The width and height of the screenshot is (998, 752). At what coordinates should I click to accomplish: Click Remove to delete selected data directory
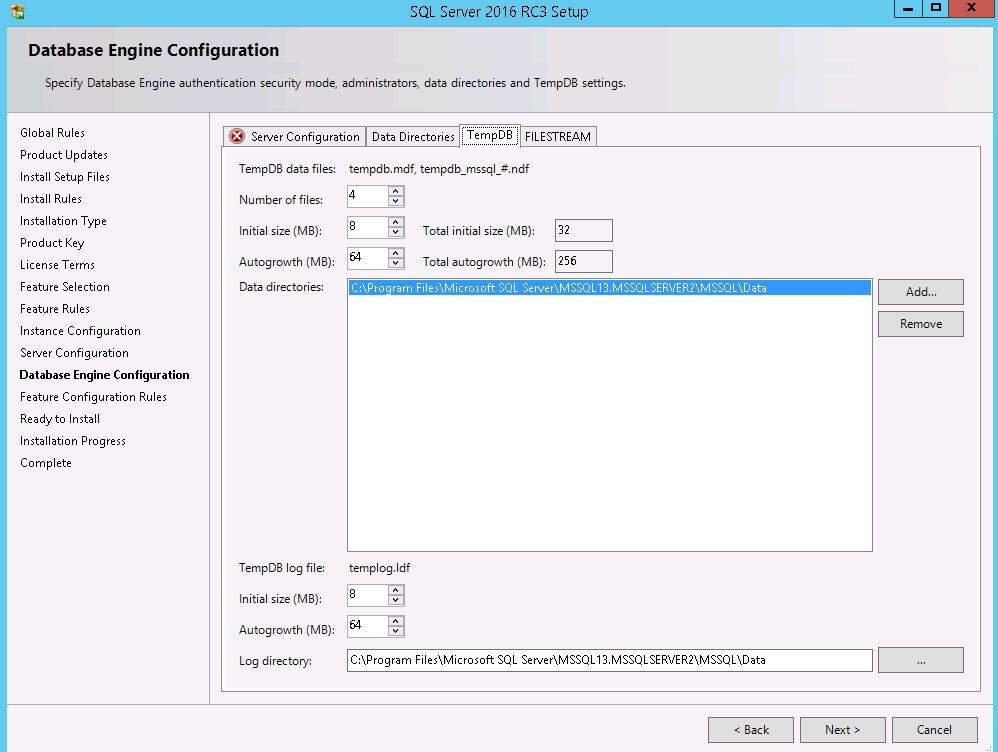click(x=921, y=323)
